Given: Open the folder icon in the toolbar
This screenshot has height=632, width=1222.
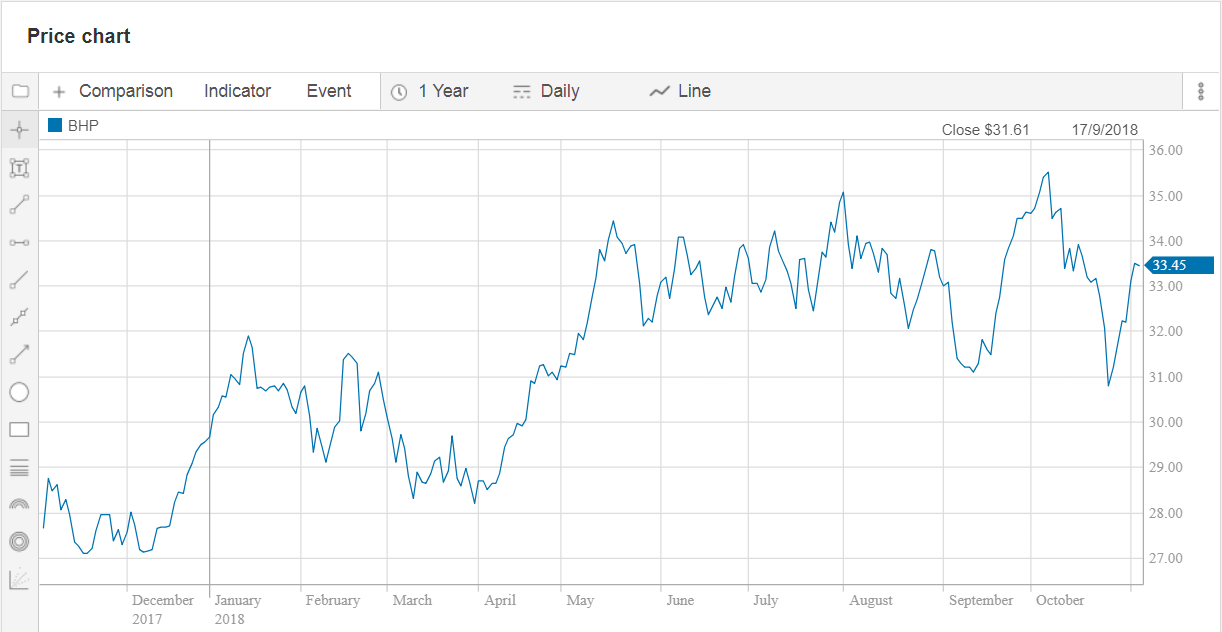Looking at the screenshot, I should (19, 91).
